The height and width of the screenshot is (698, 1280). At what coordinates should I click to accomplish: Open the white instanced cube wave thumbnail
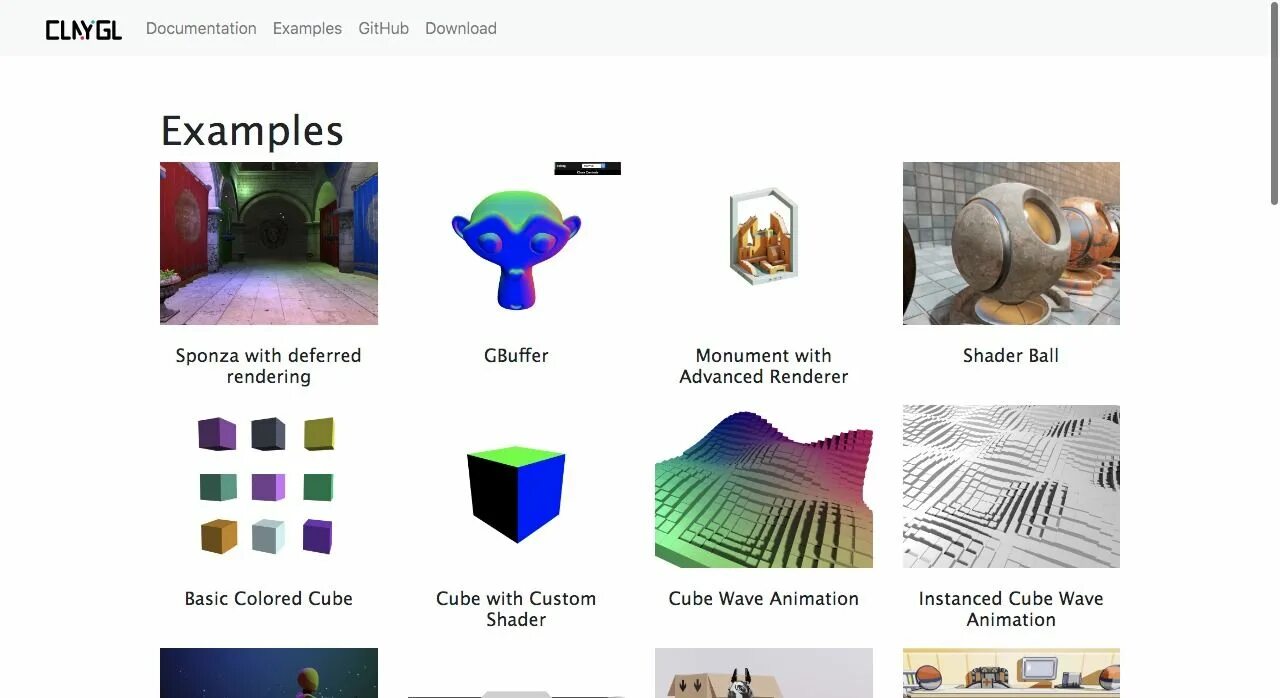pos(1011,486)
